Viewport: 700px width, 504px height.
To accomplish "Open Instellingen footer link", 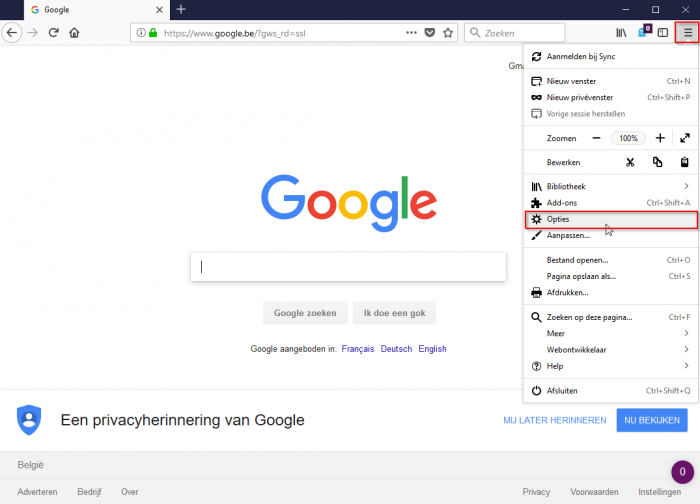I will 659,492.
